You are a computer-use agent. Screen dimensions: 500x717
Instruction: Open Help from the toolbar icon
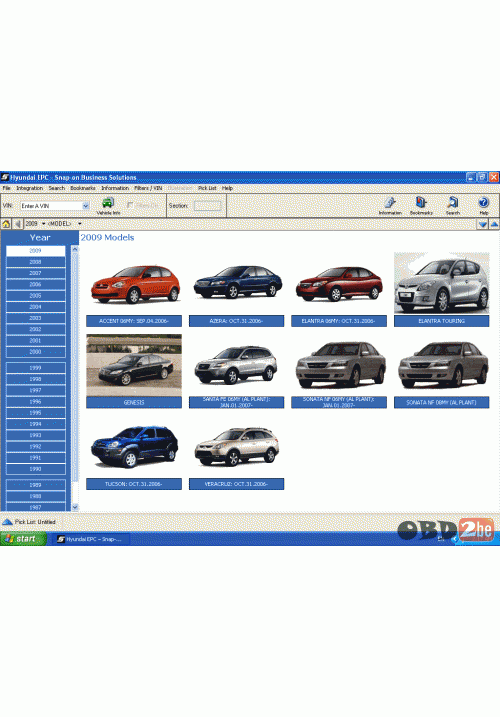(x=484, y=206)
